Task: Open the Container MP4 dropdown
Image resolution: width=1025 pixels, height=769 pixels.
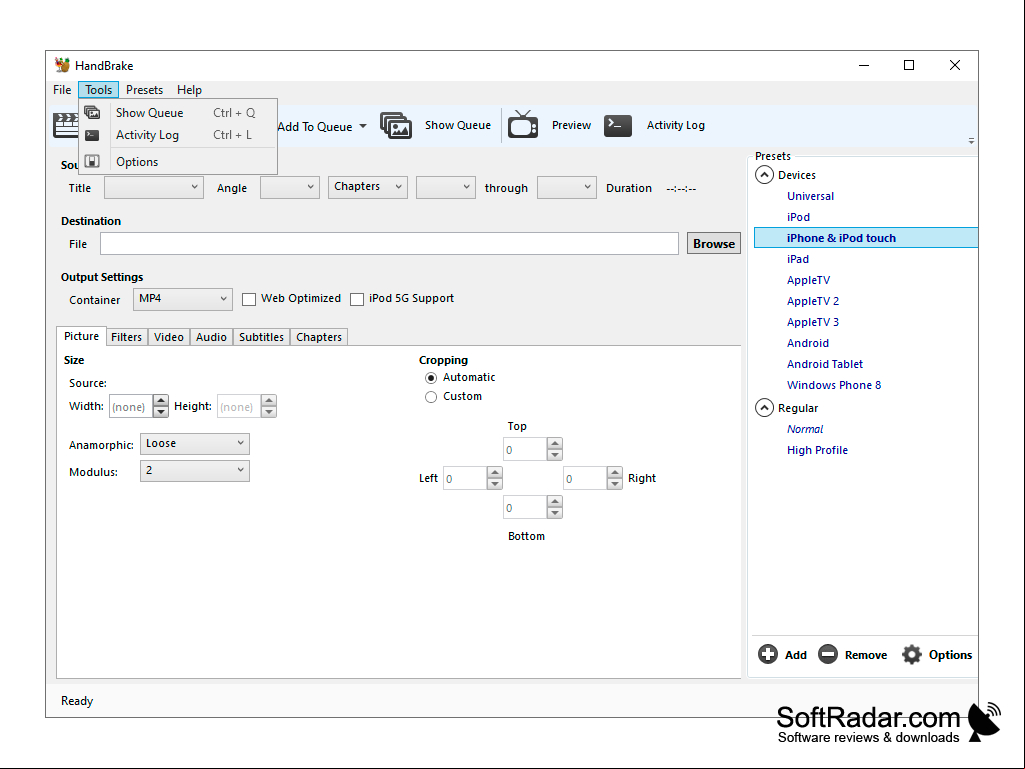Action: click(182, 299)
